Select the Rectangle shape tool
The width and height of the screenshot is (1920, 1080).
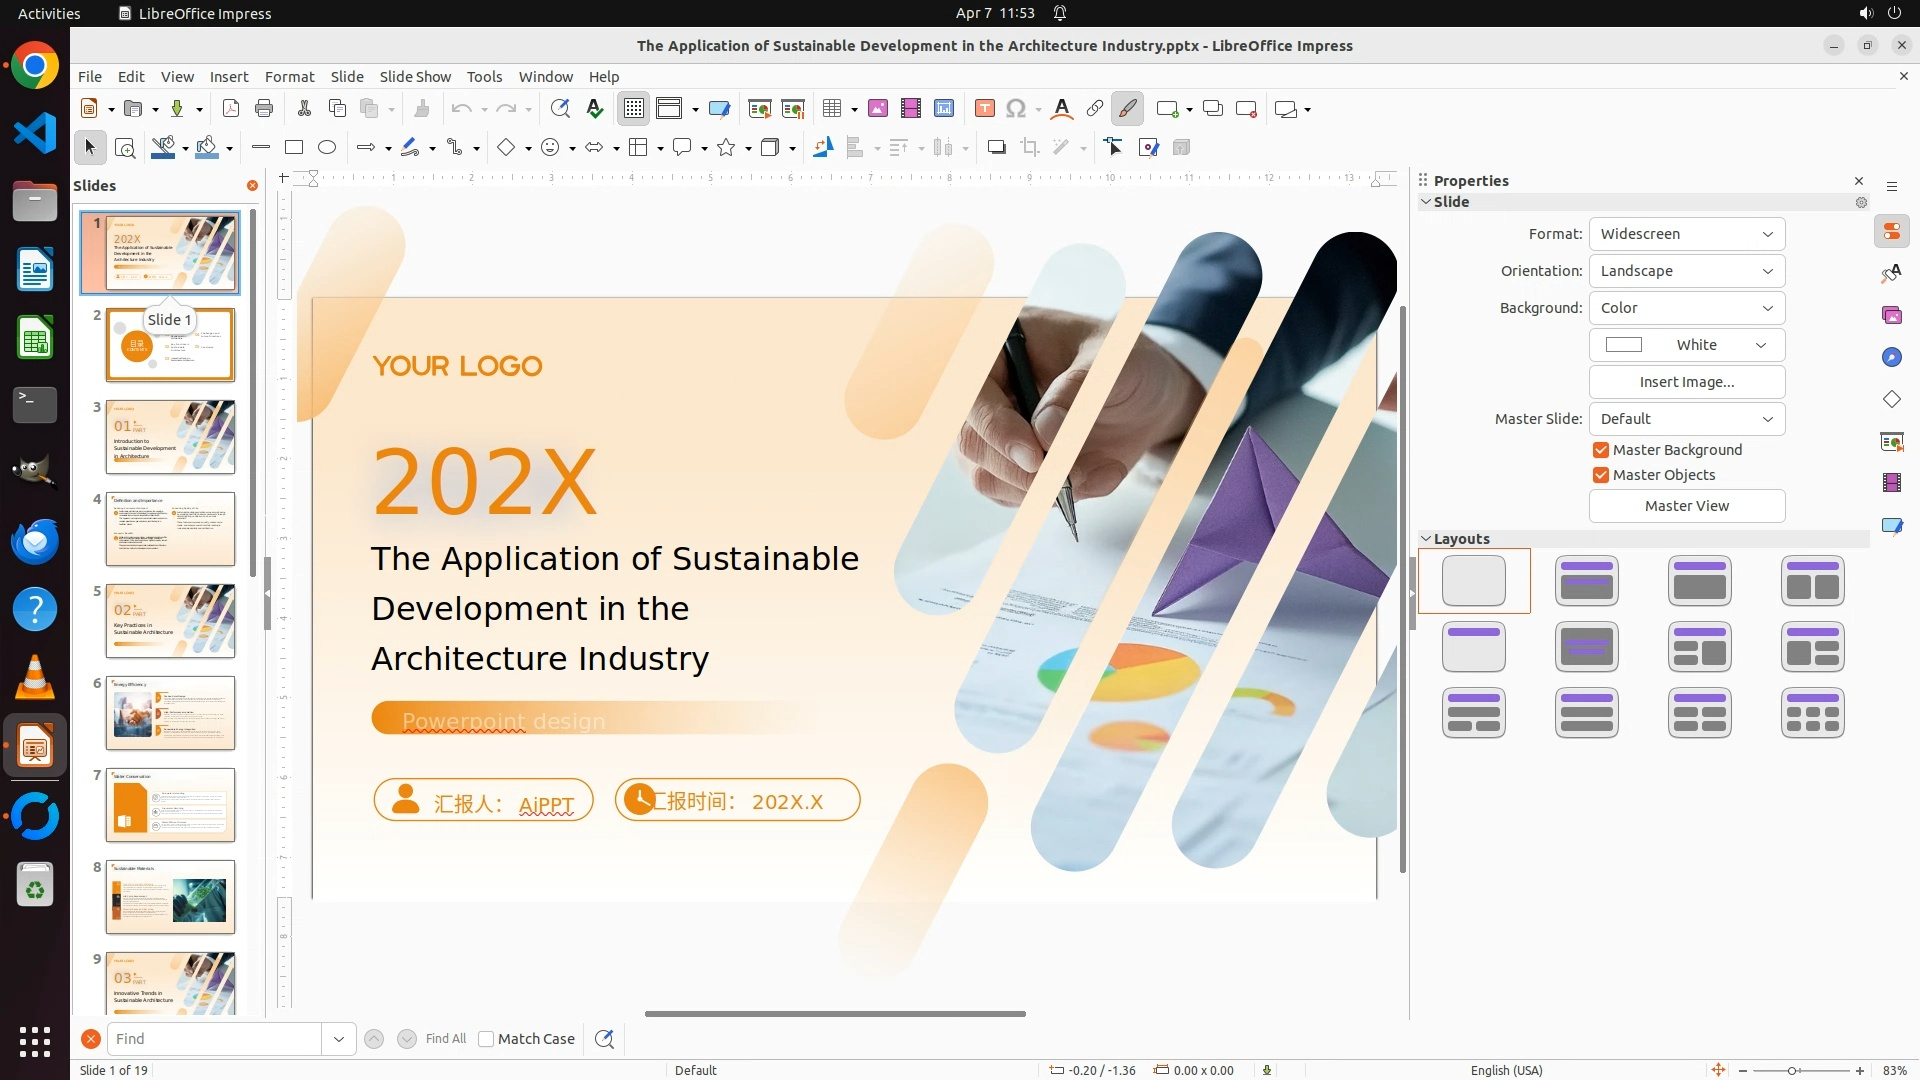click(x=294, y=148)
